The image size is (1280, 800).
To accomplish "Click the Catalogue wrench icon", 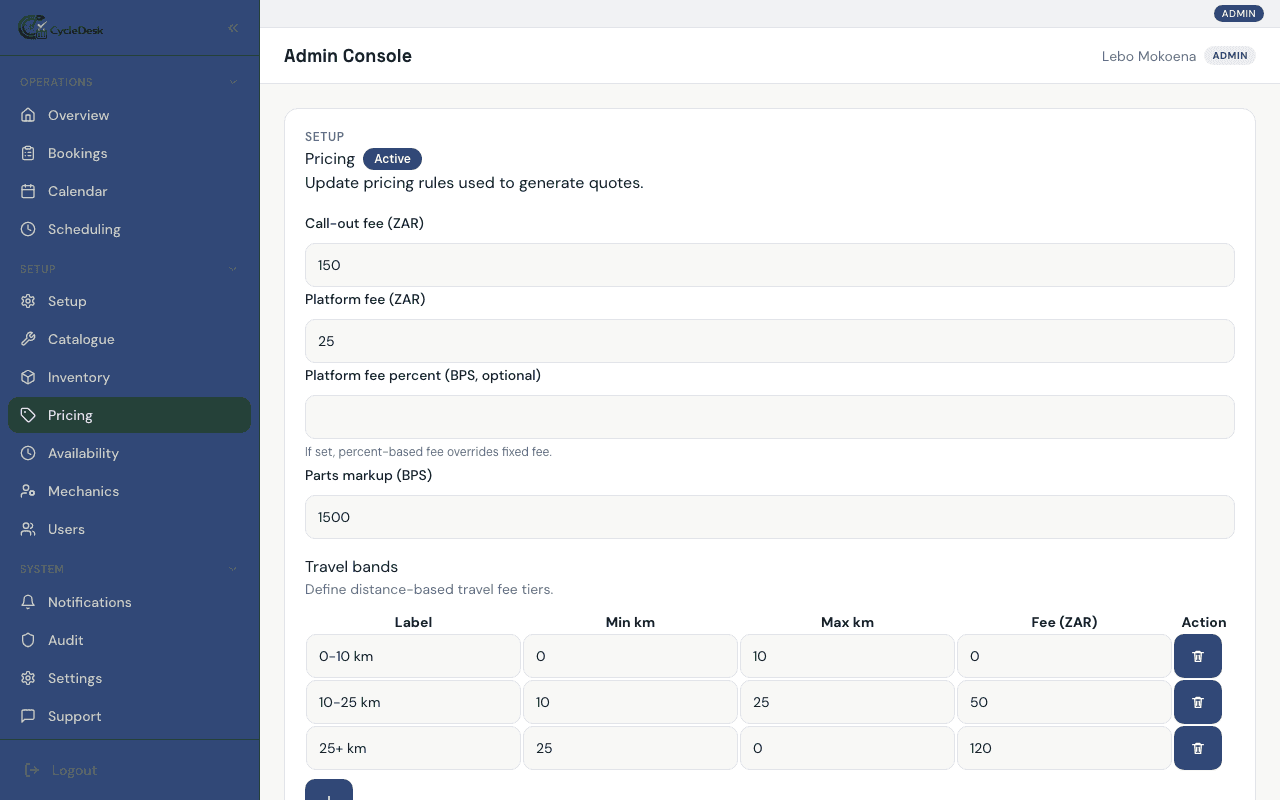I will tap(29, 339).
